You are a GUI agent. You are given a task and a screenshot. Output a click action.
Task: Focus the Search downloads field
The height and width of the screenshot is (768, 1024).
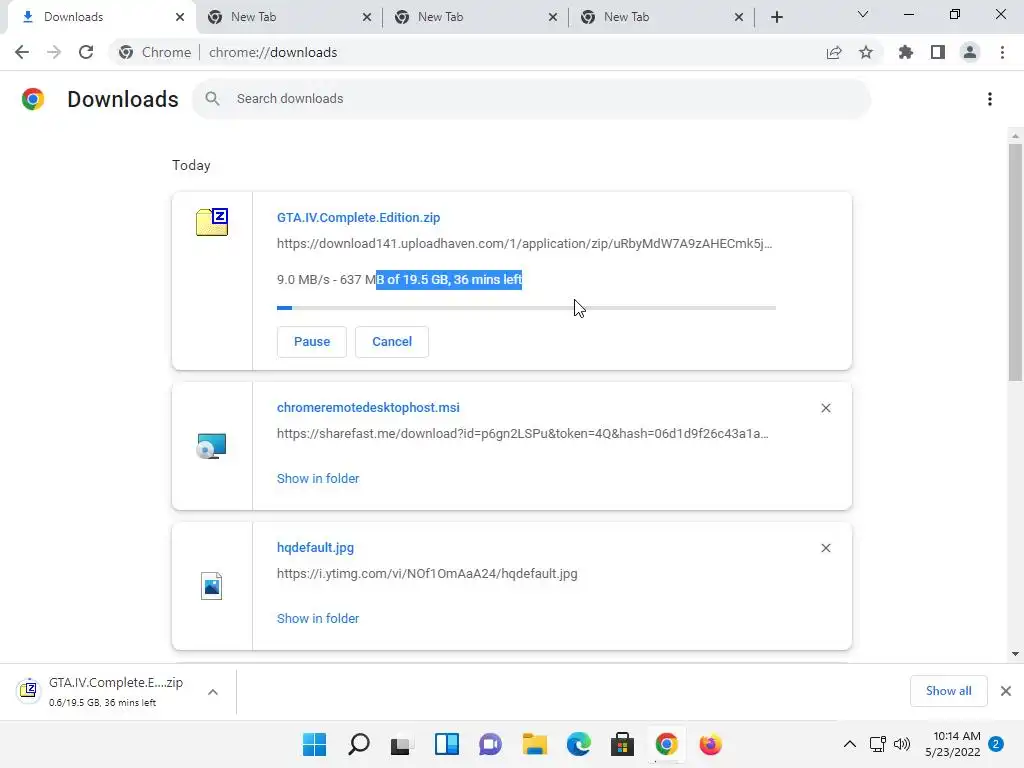click(531, 99)
